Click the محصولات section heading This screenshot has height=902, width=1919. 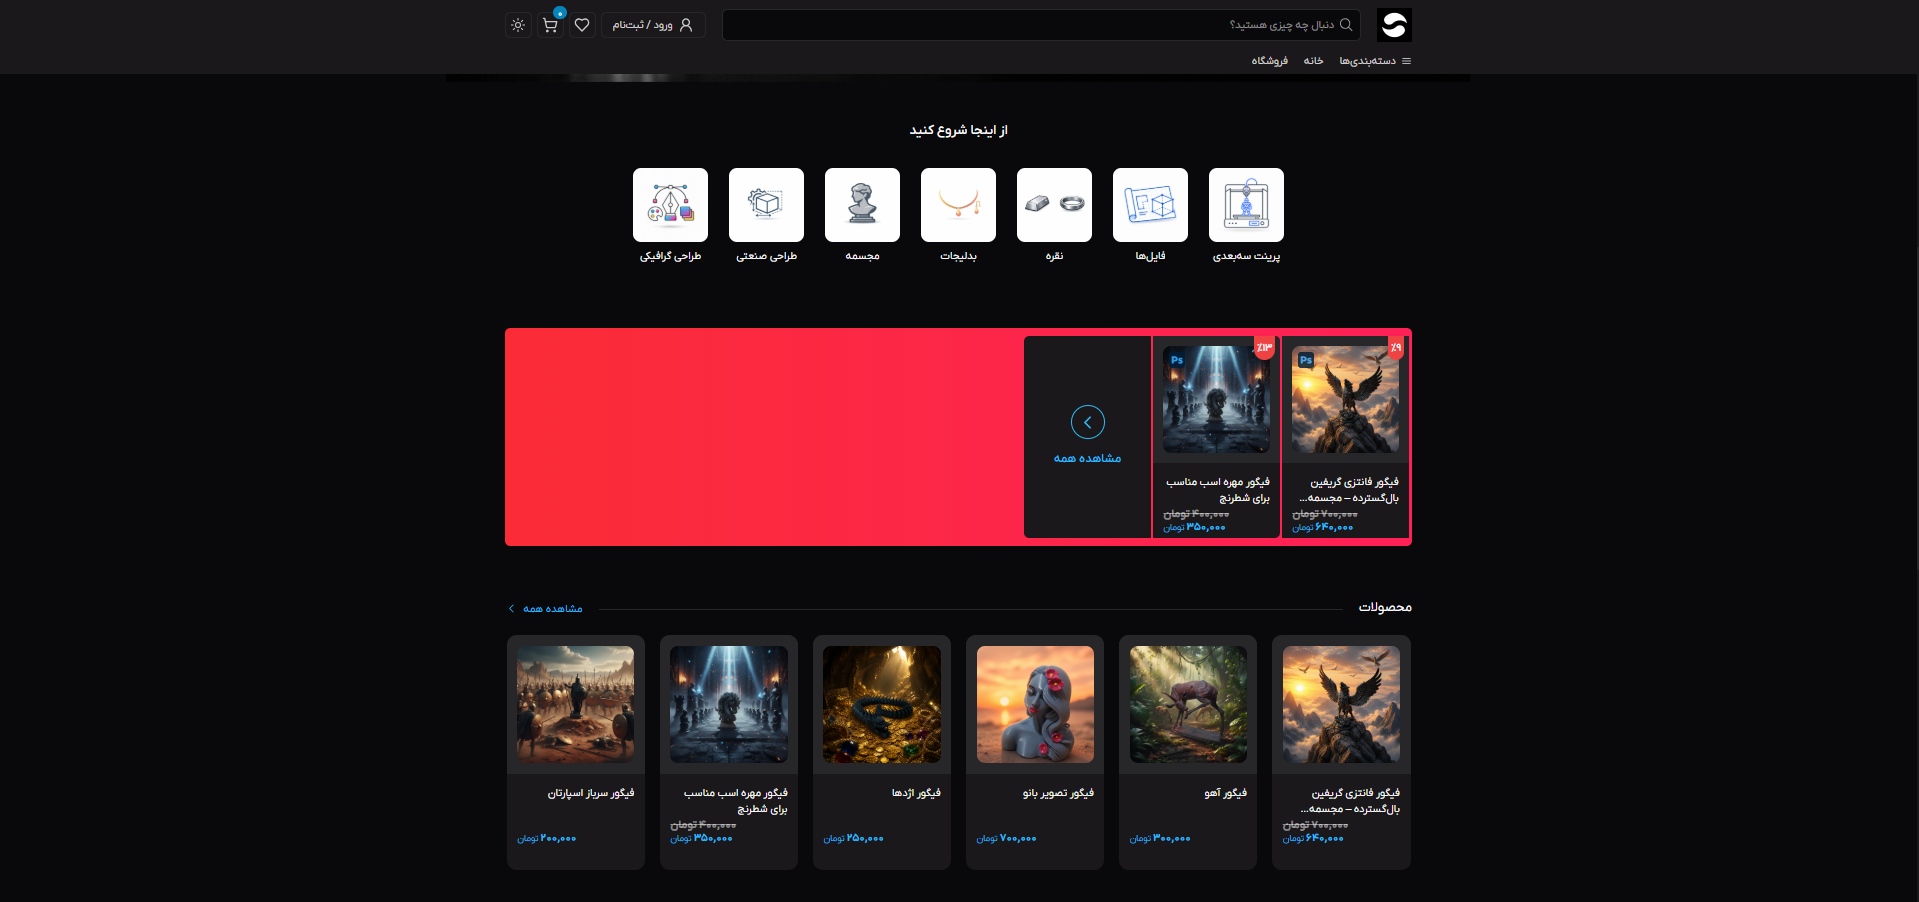click(x=1385, y=607)
